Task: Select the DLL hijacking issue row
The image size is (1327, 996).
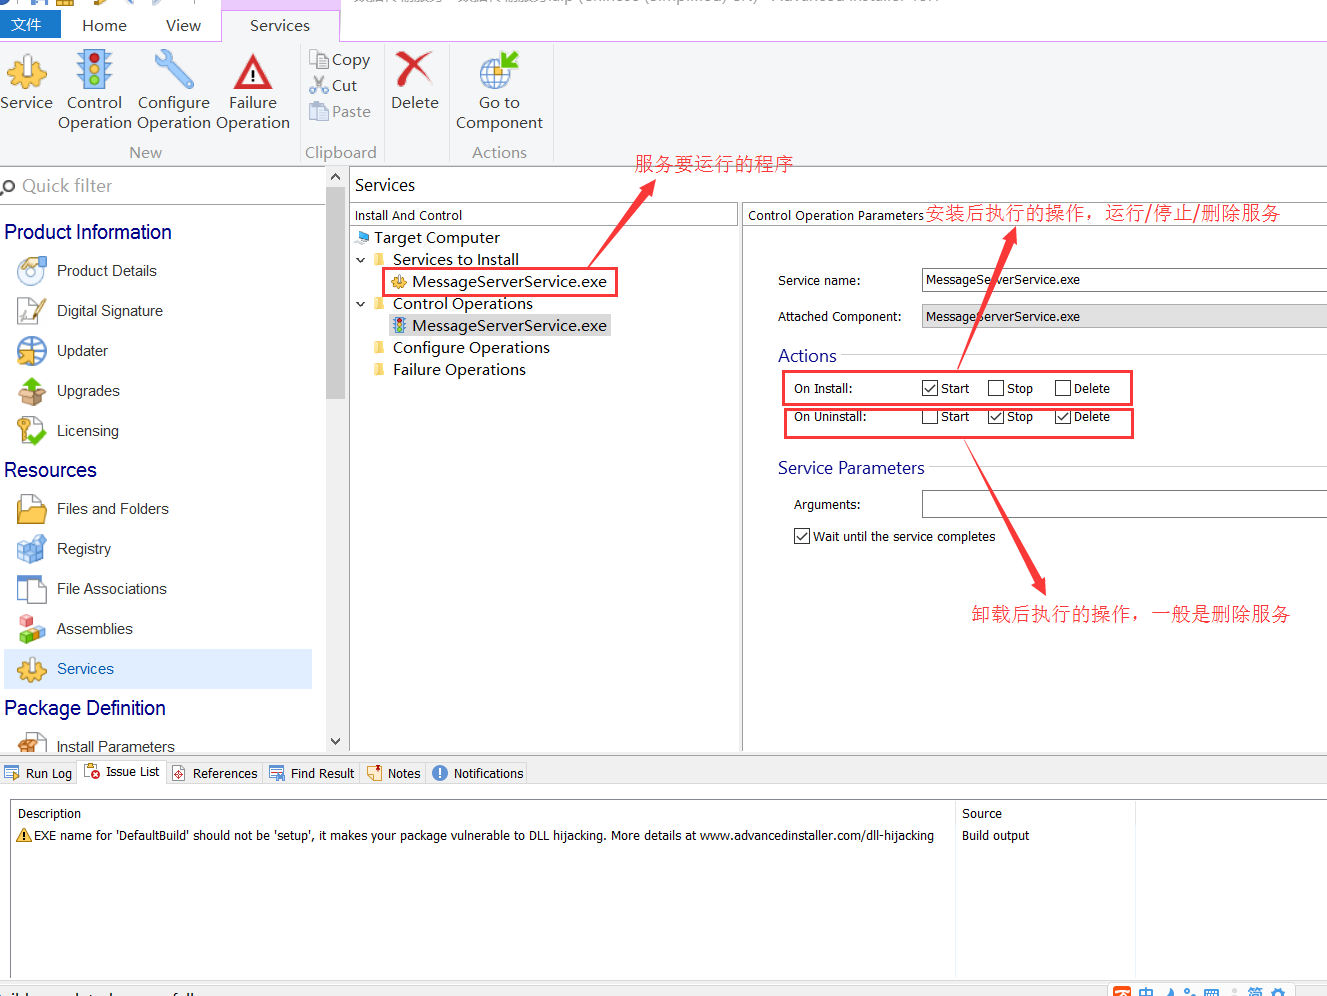Action: pos(476,835)
